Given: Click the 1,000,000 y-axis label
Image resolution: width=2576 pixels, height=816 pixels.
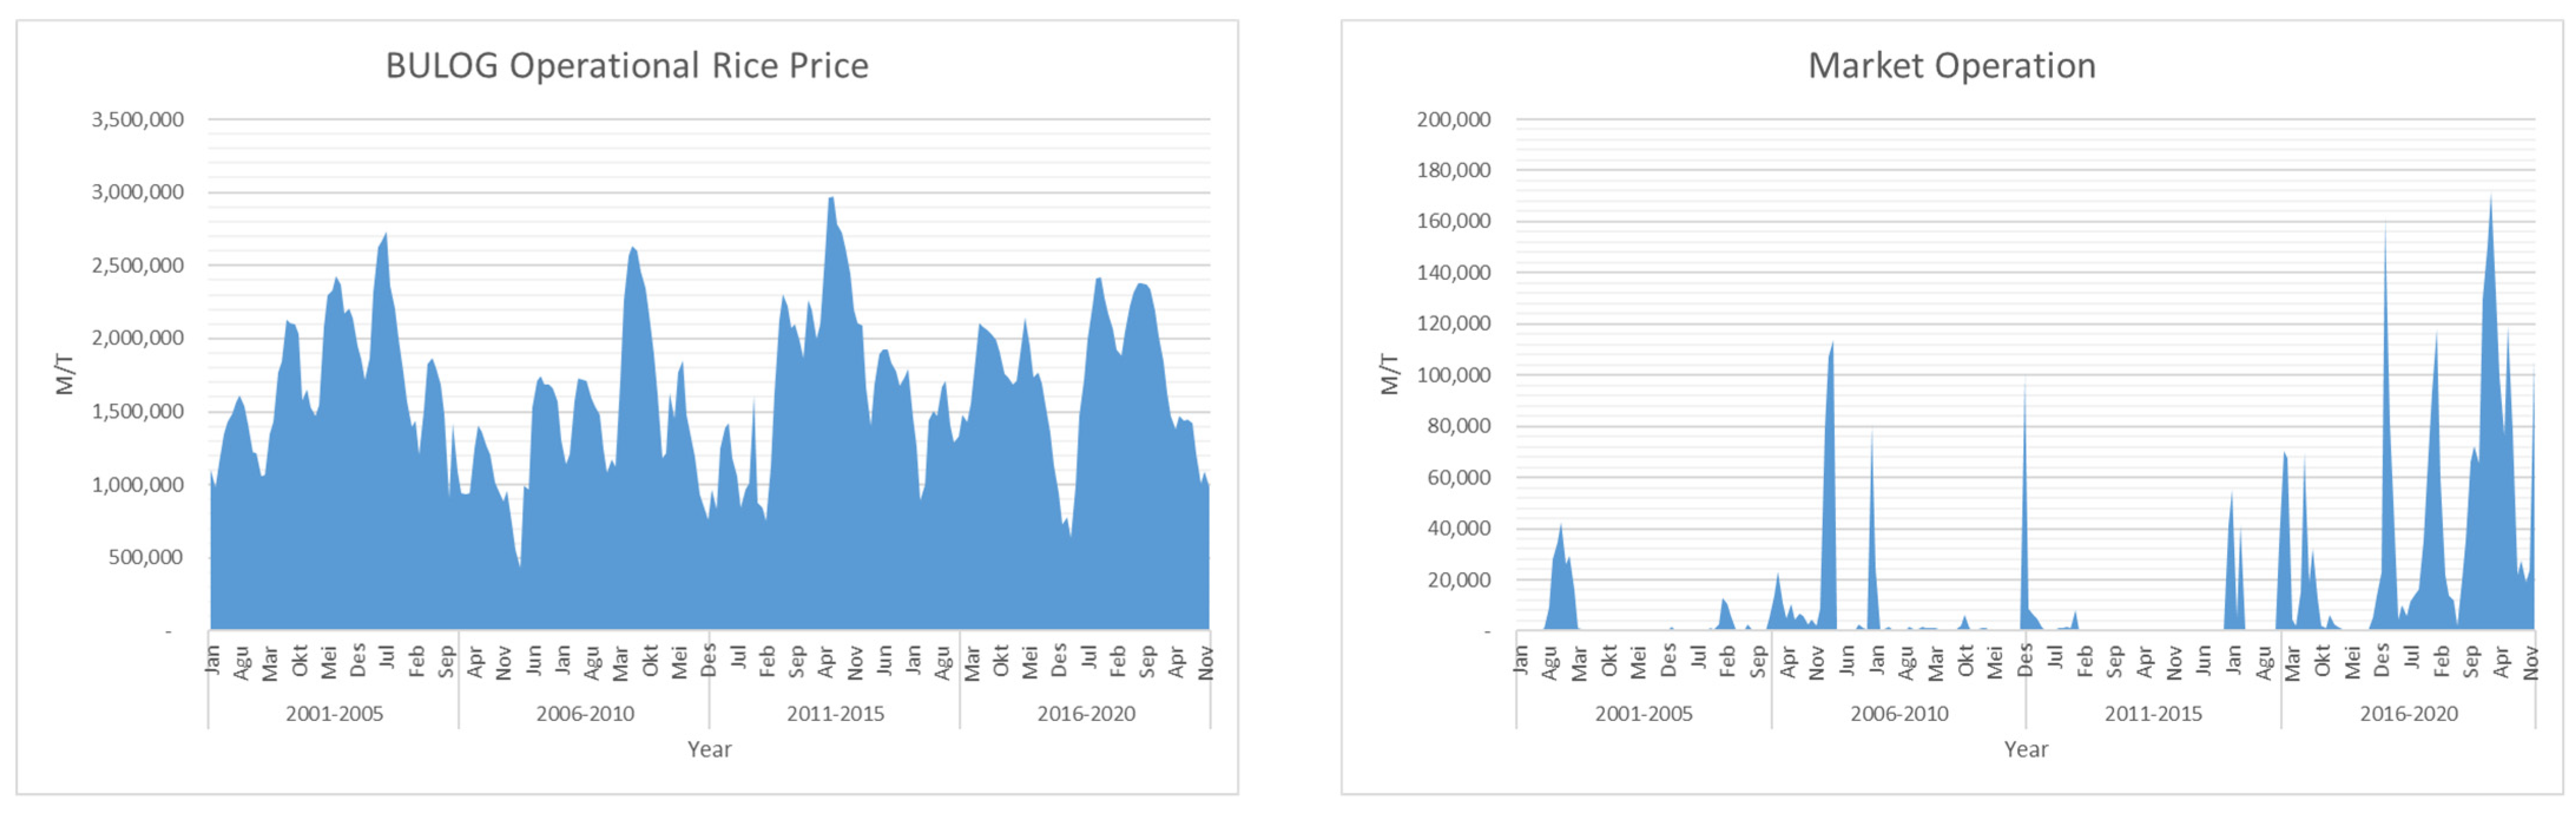Looking at the screenshot, I should pos(138,484).
